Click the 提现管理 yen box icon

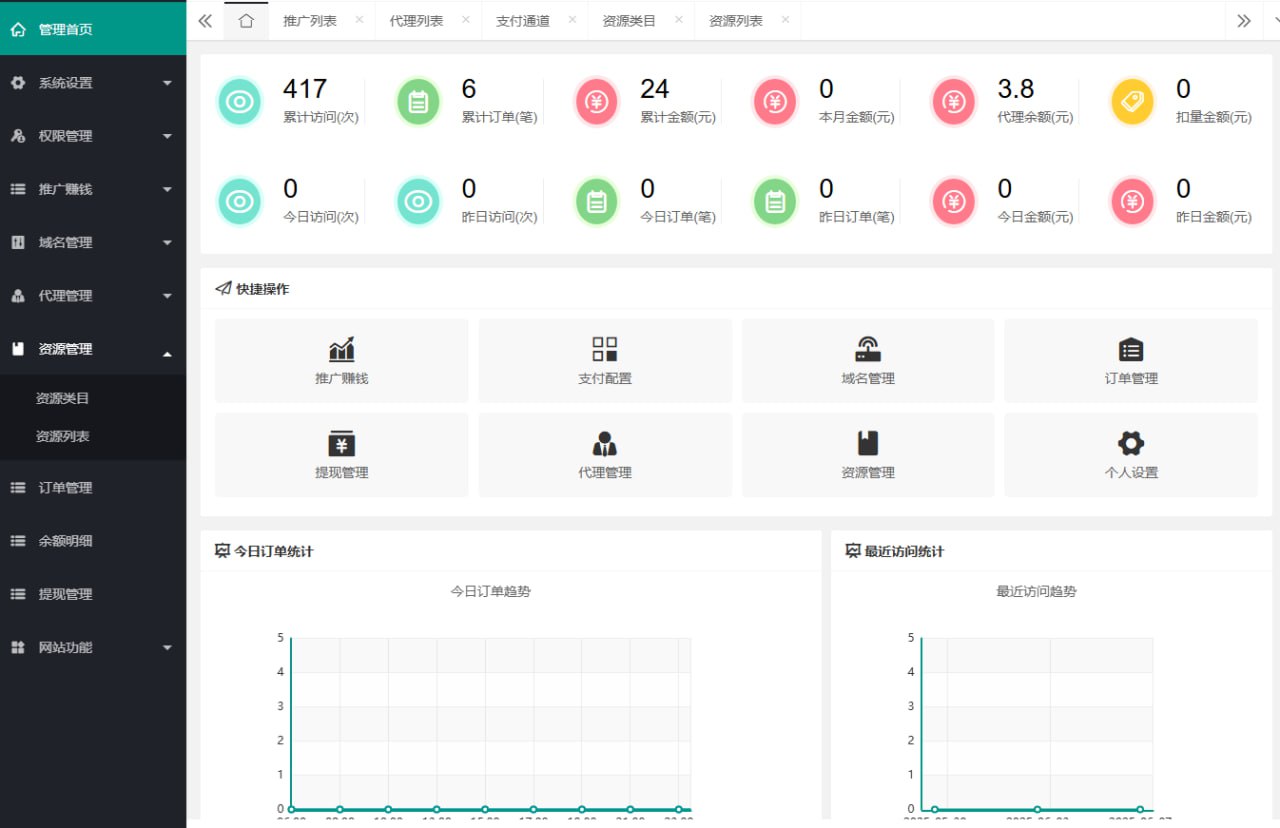pos(341,443)
